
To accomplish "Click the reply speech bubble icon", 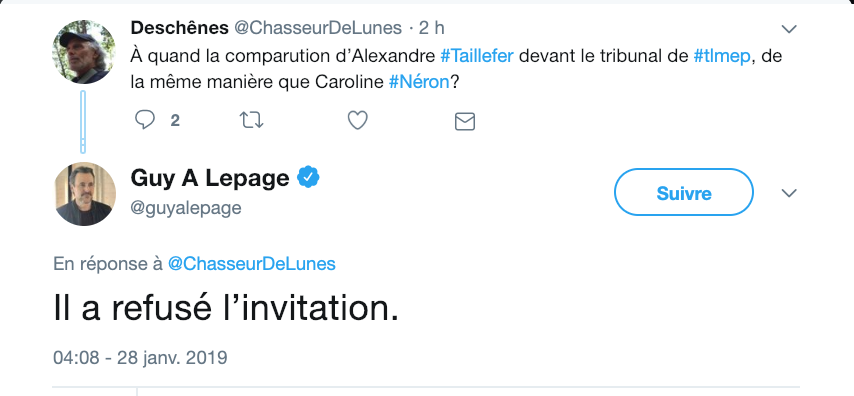I will (x=144, y=120).
